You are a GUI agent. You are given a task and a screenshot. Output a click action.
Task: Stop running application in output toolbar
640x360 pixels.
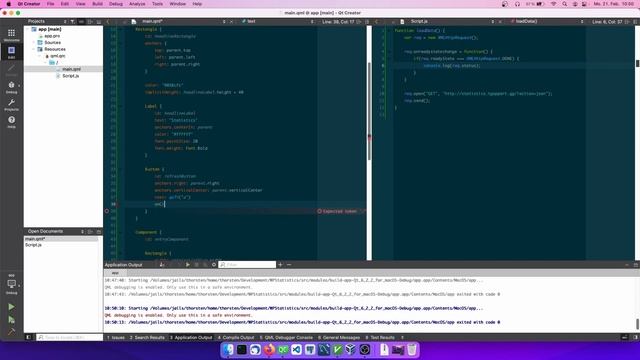pos(196,264)
